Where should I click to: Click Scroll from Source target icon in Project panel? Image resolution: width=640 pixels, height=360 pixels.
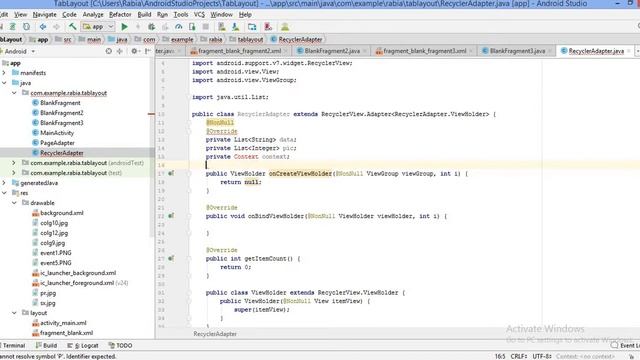pos(109,51)
